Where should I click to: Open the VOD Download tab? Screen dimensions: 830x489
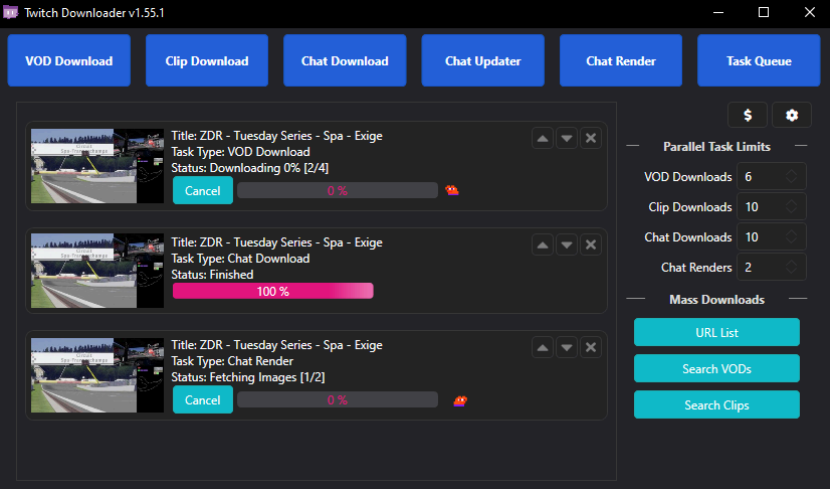[69, 60]
